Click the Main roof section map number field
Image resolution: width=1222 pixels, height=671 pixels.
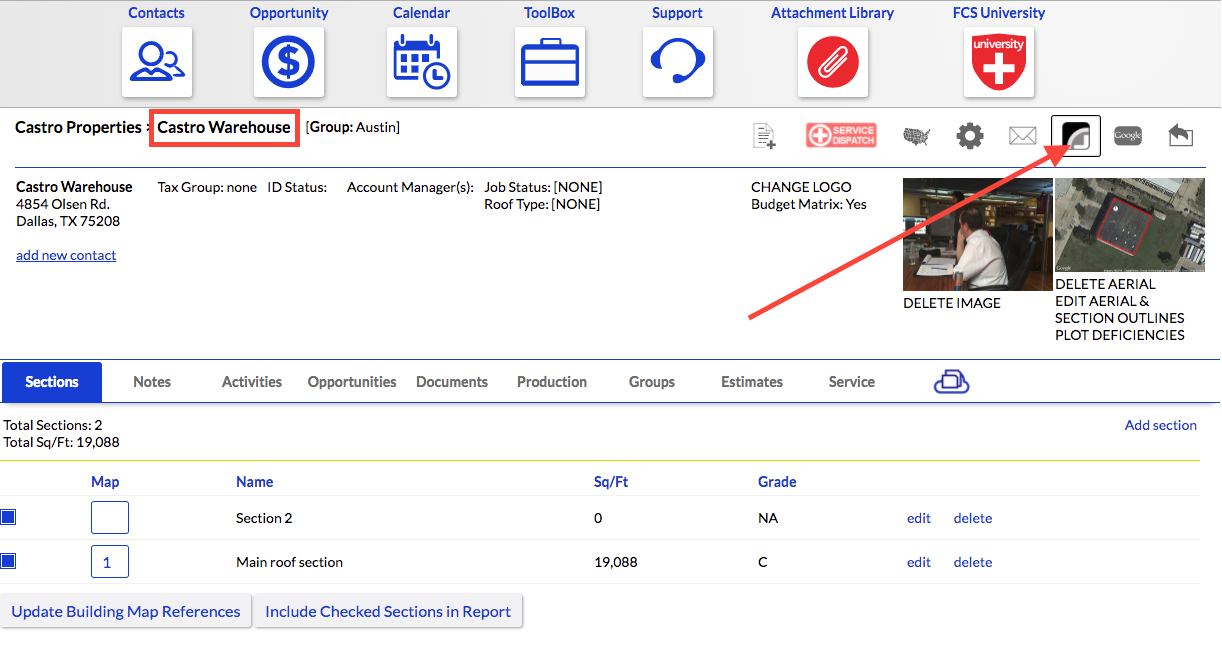click(109, 562)
